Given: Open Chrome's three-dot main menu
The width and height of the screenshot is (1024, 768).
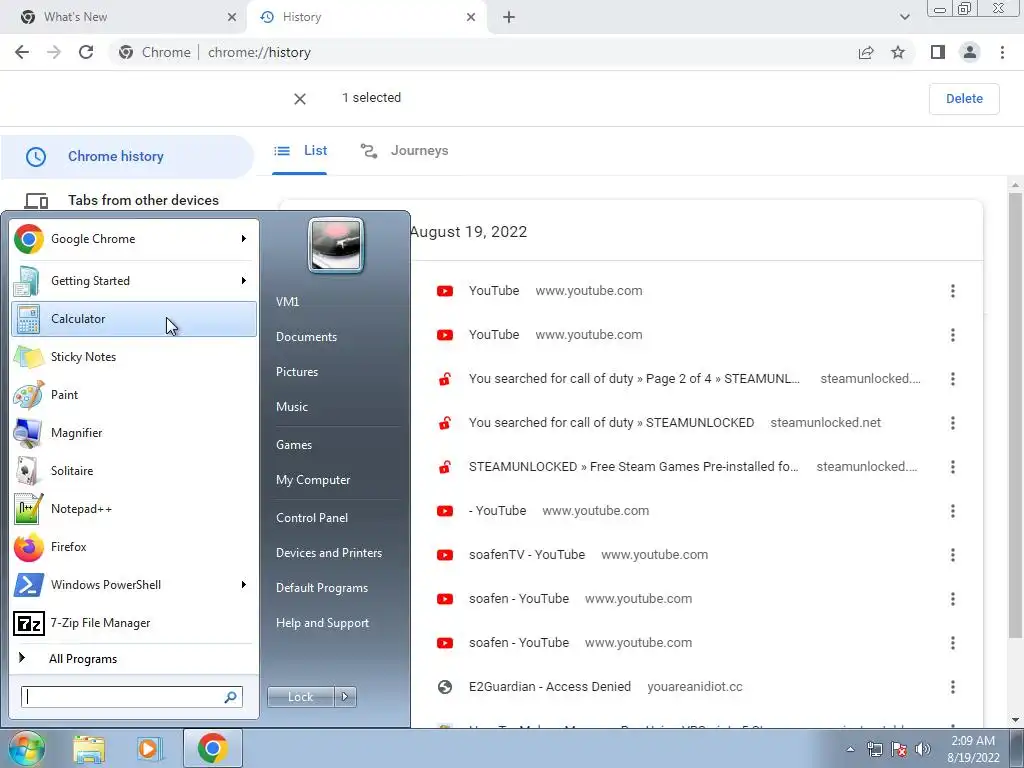Looking at the screenshot, I should coord(1002,52).
